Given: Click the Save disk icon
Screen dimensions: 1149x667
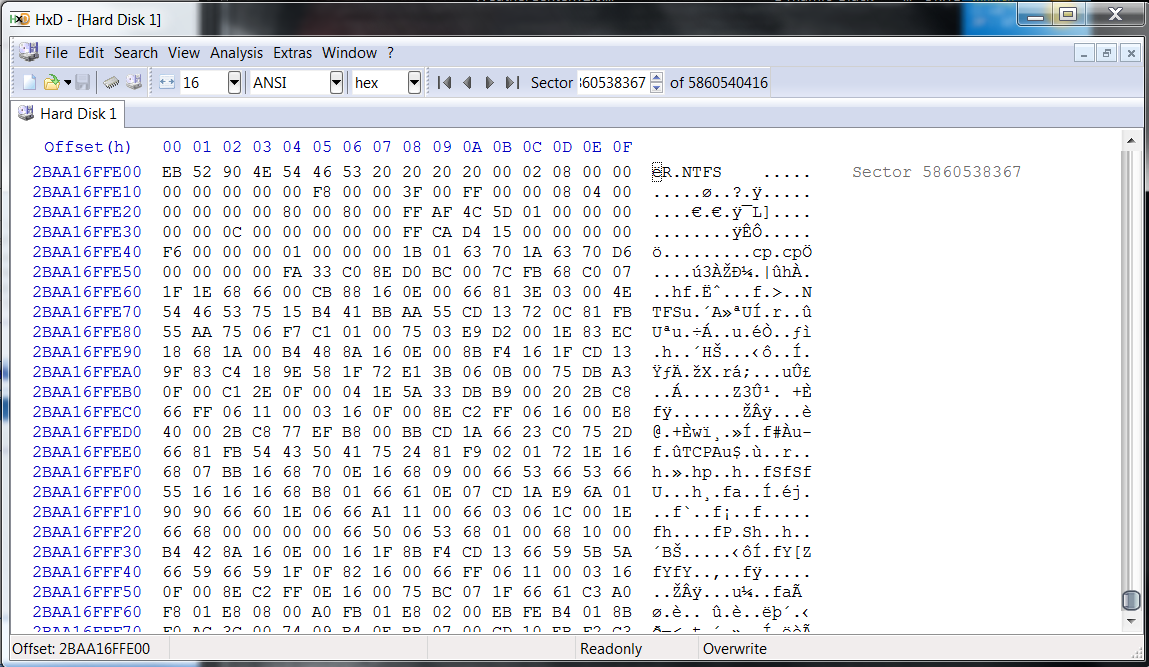Looking at the screenshot, I should coord(83,82).
